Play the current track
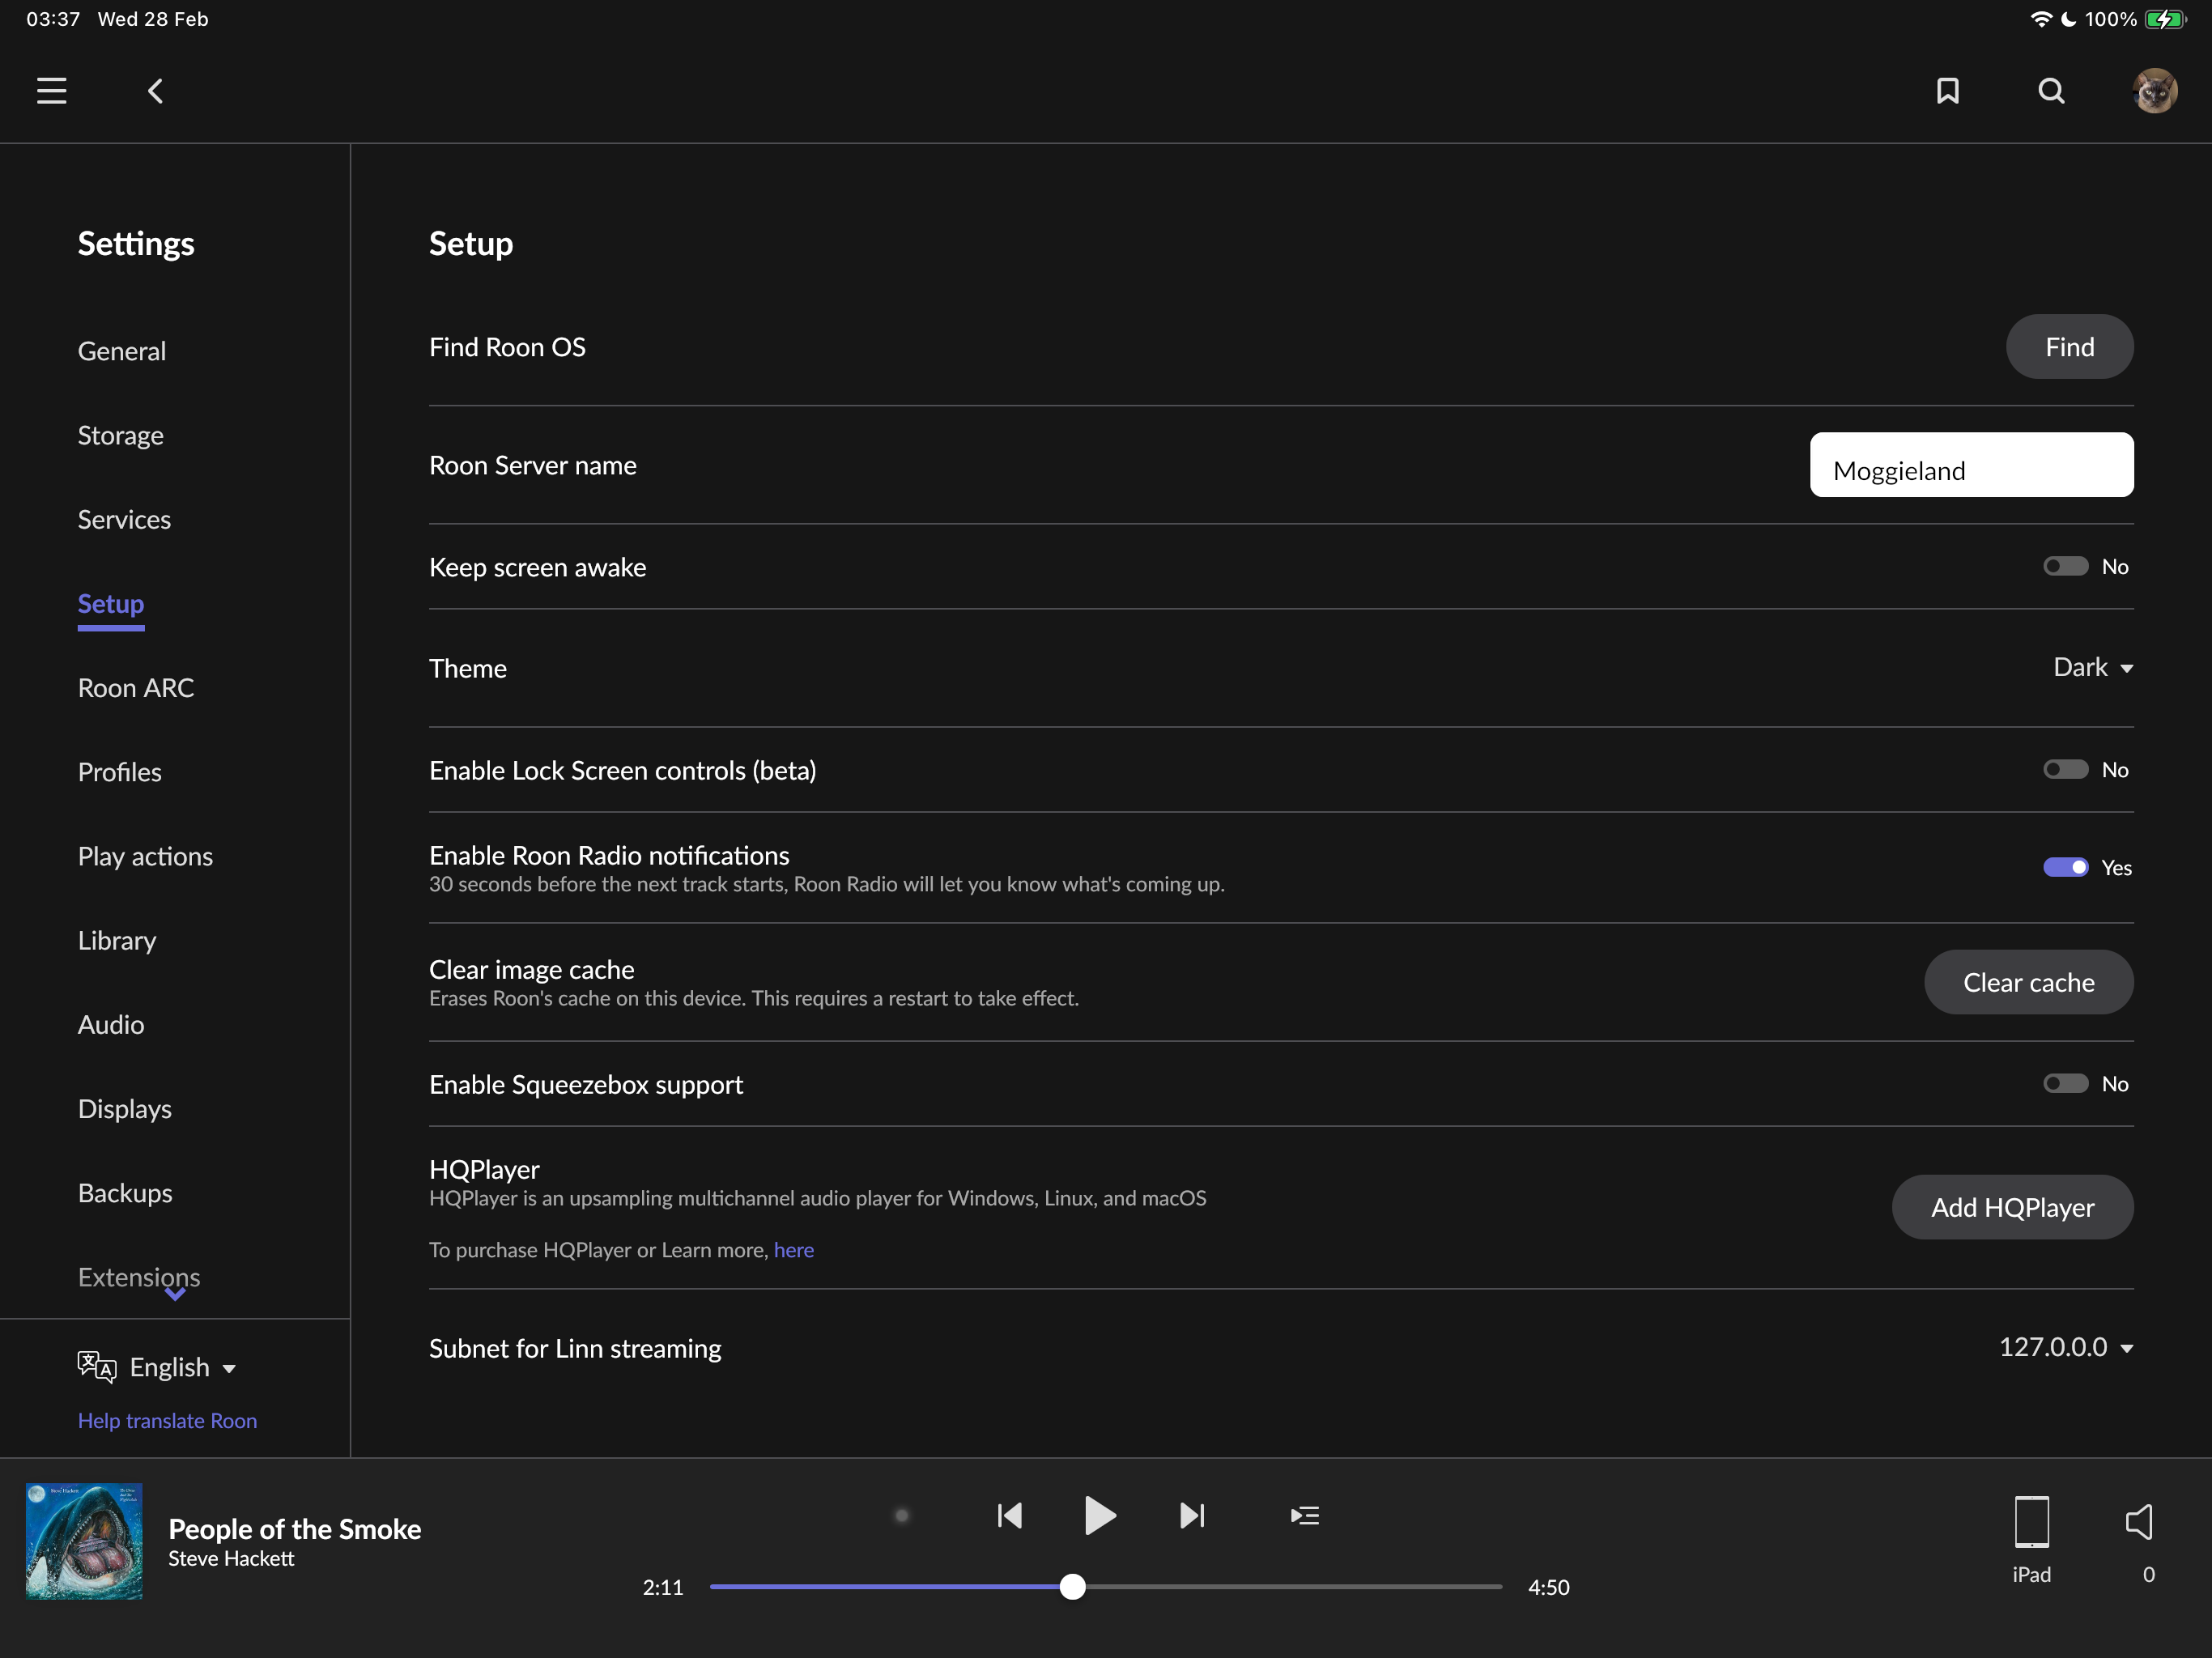2212x1658 pixels. click(1100, 1515)
